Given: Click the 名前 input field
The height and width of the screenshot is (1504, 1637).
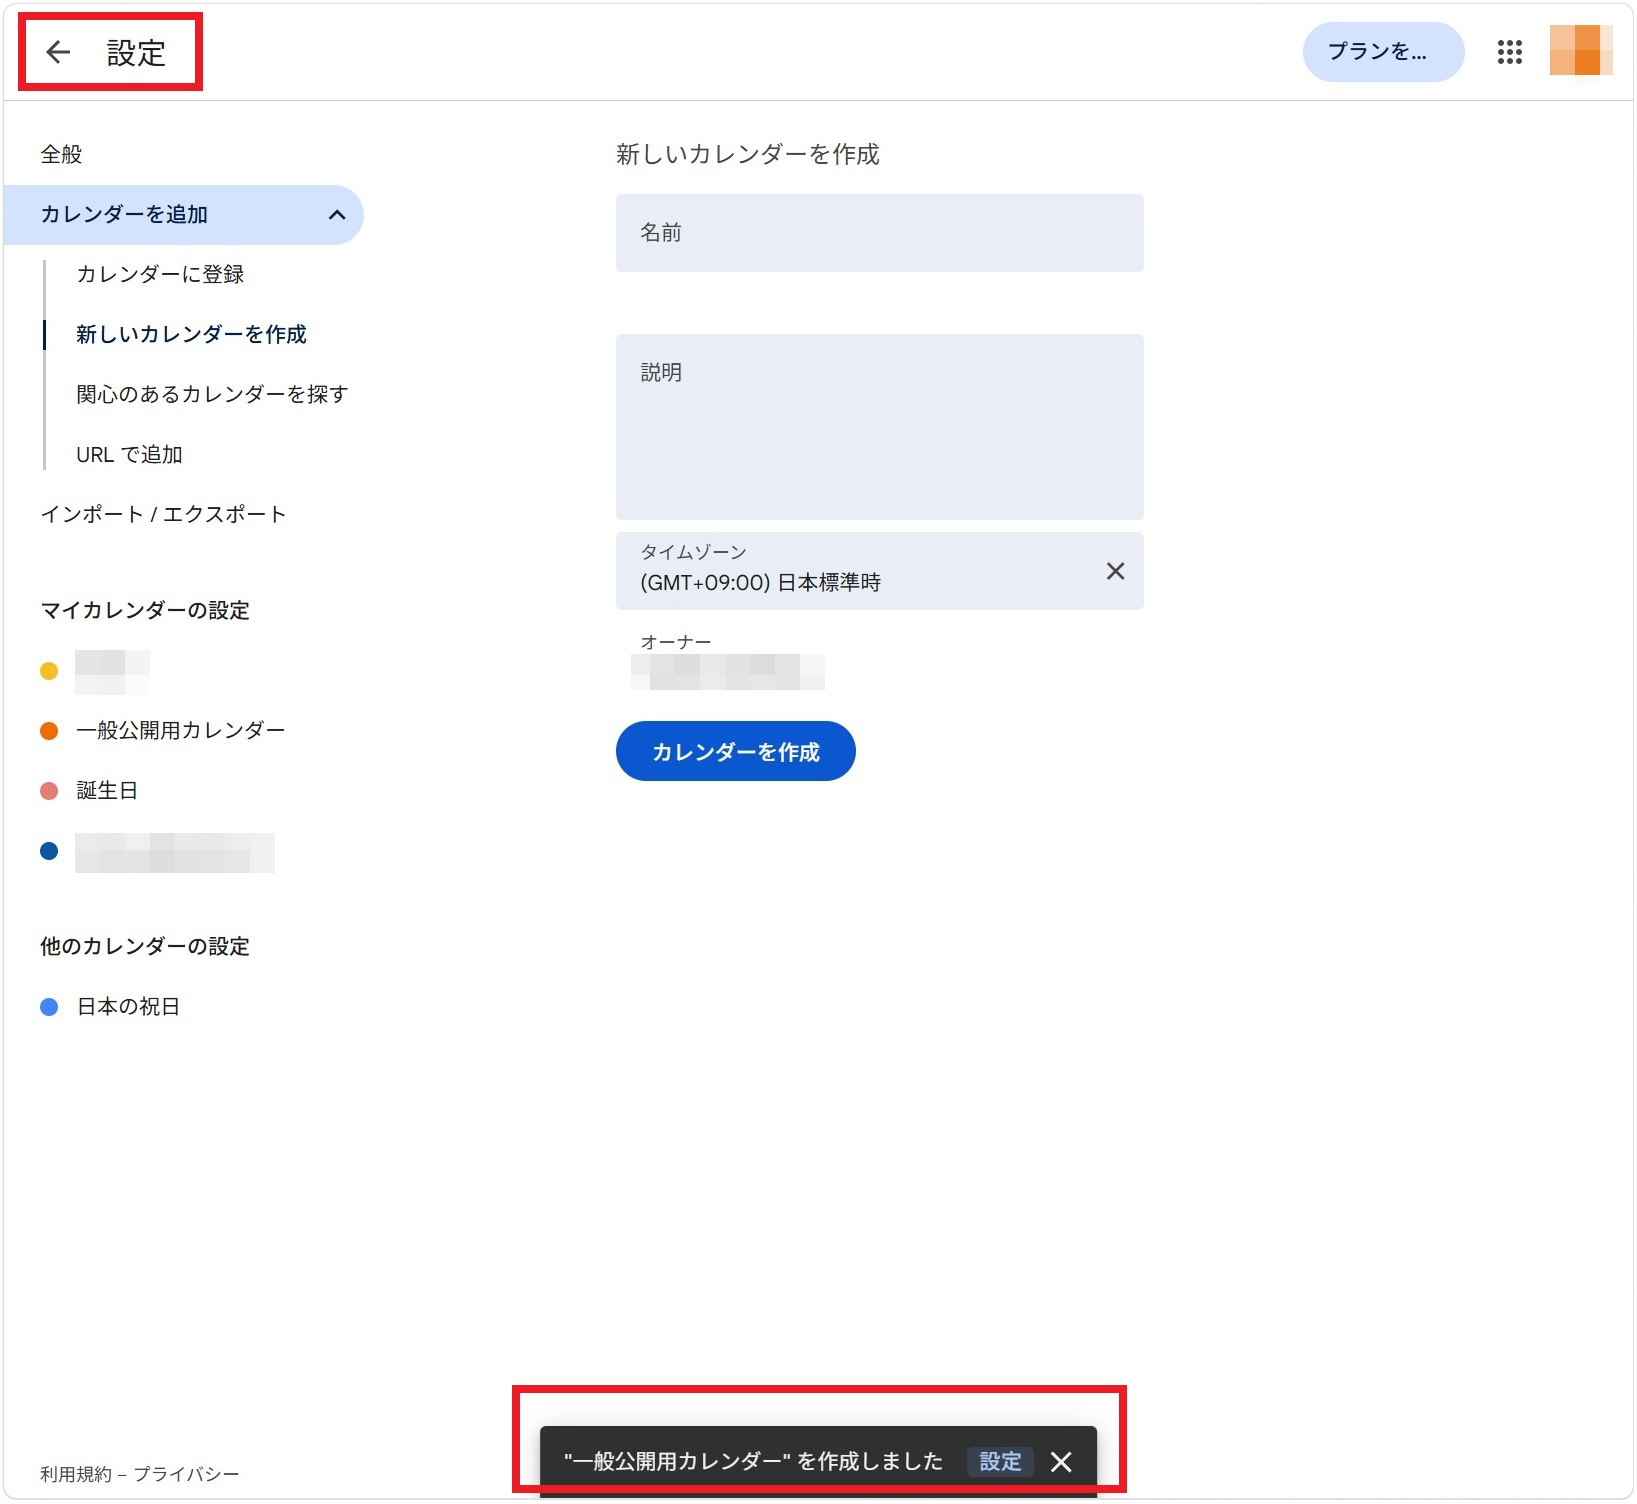Looking at the screenshot, I should coord(879,233).
